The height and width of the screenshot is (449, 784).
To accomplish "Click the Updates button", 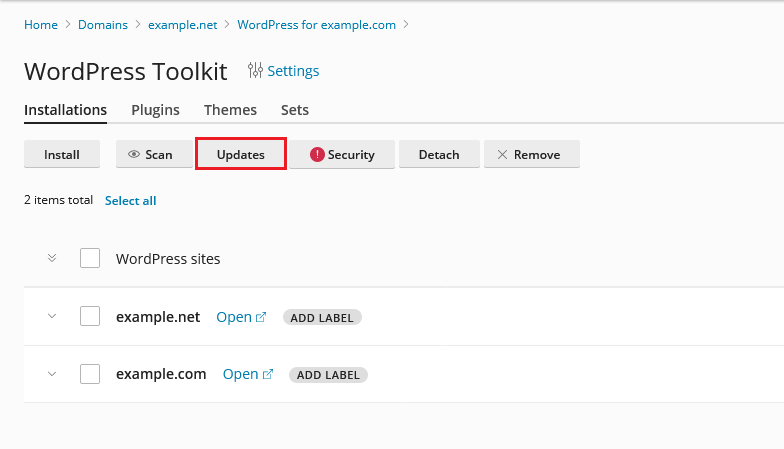I will pos(240,154).
